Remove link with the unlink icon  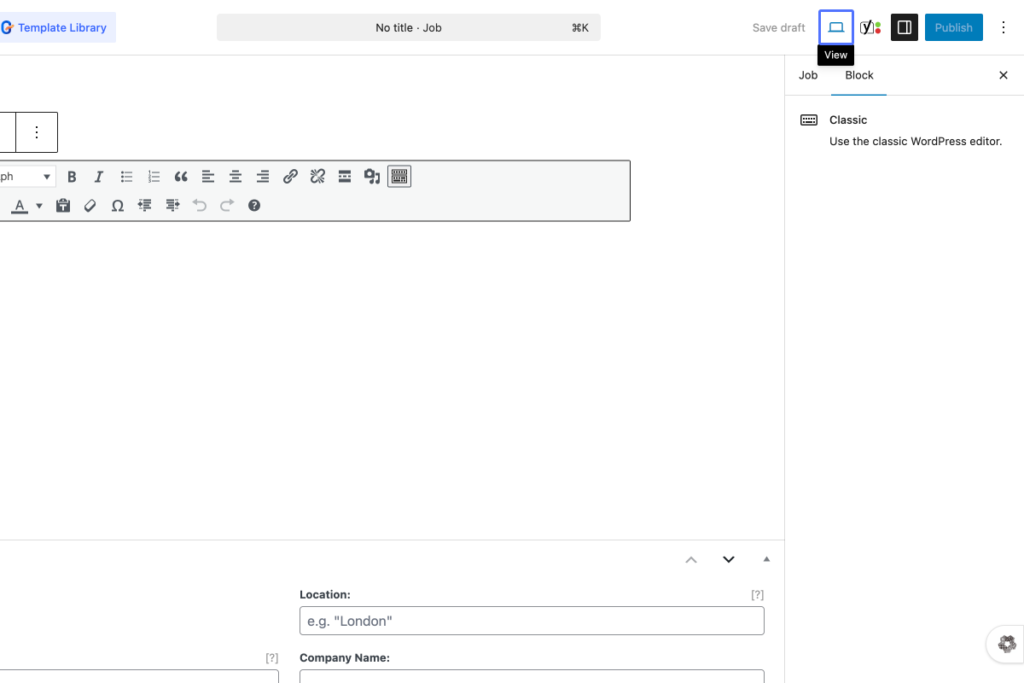pos(317,176)
